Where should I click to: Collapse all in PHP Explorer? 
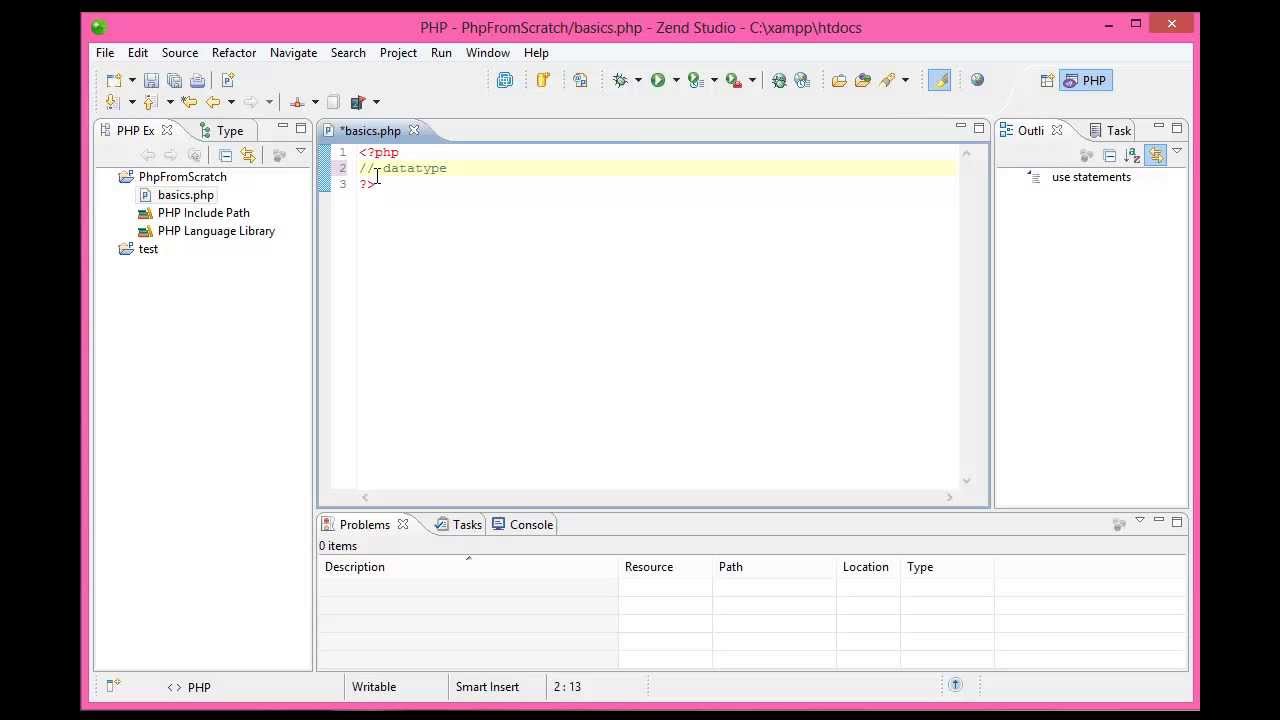pos(225,155)
